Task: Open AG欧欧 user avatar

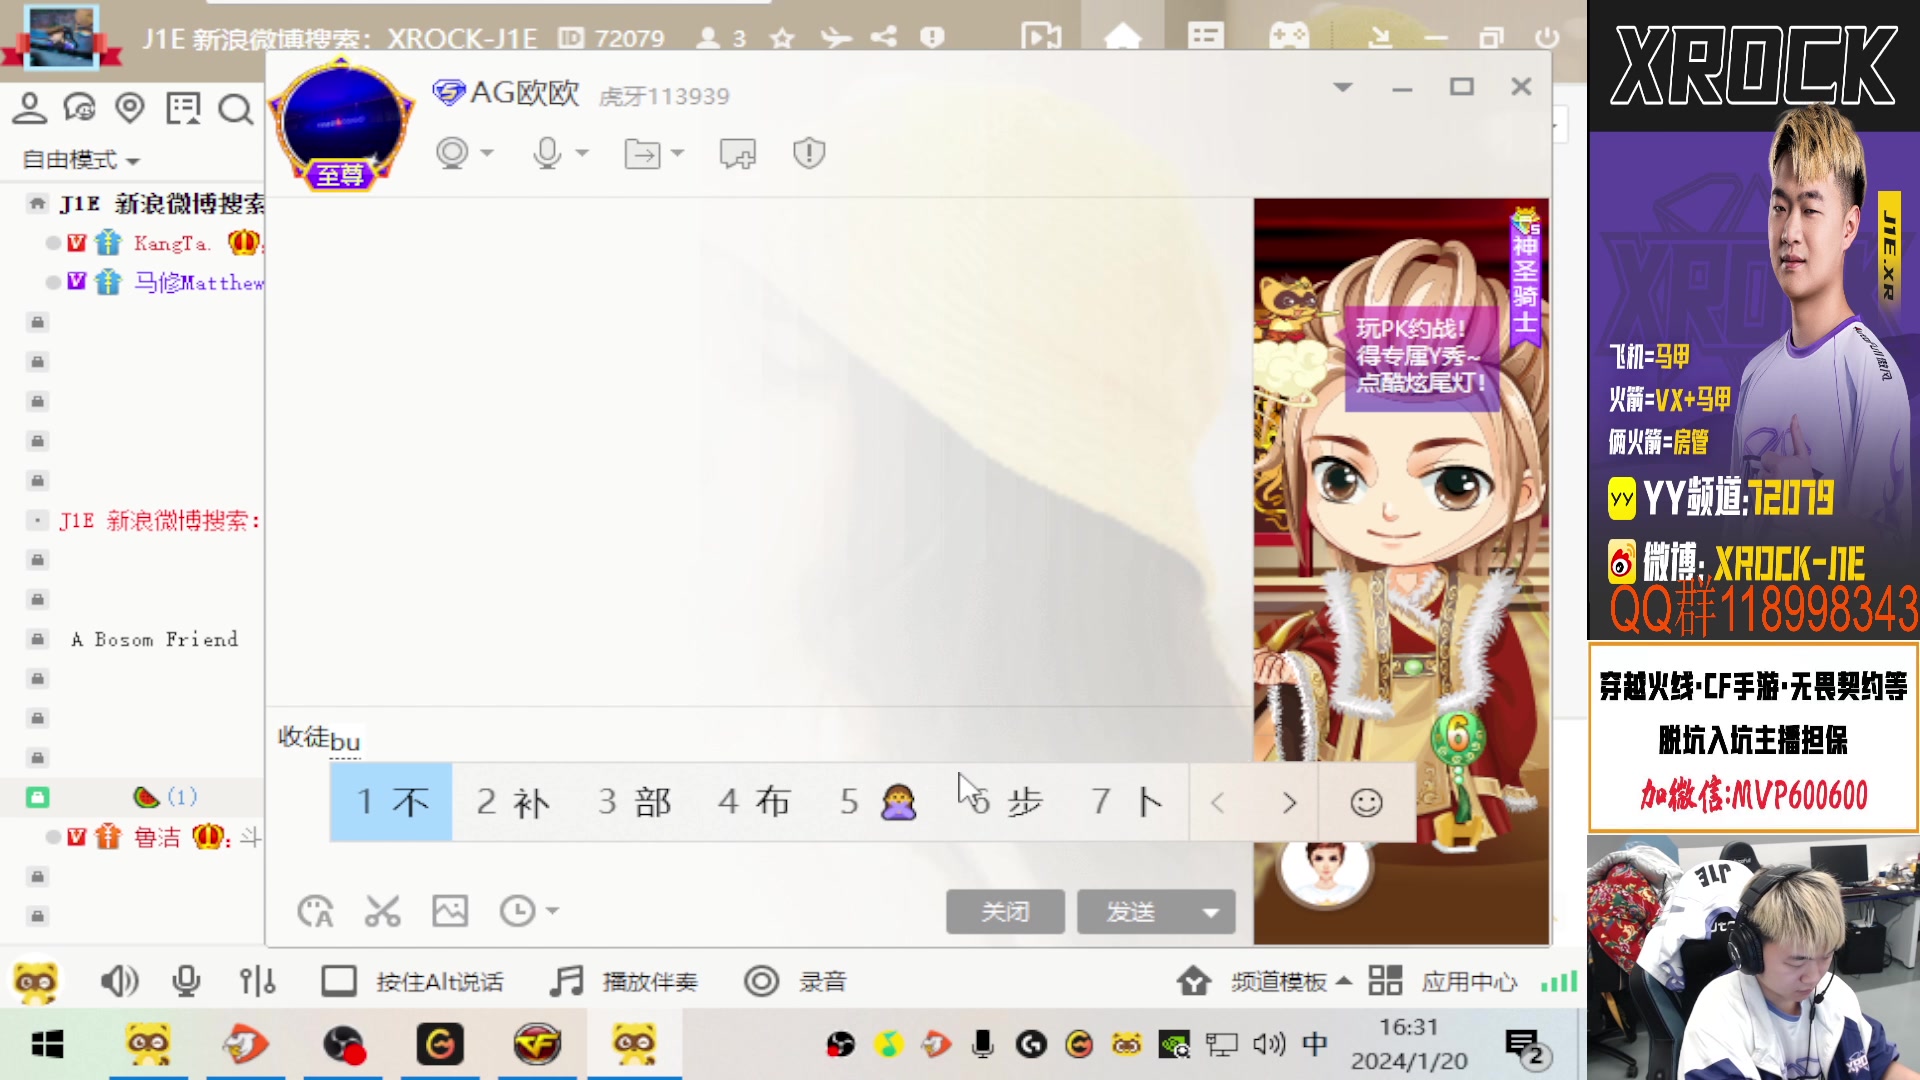Action: [x=341, y=125]
